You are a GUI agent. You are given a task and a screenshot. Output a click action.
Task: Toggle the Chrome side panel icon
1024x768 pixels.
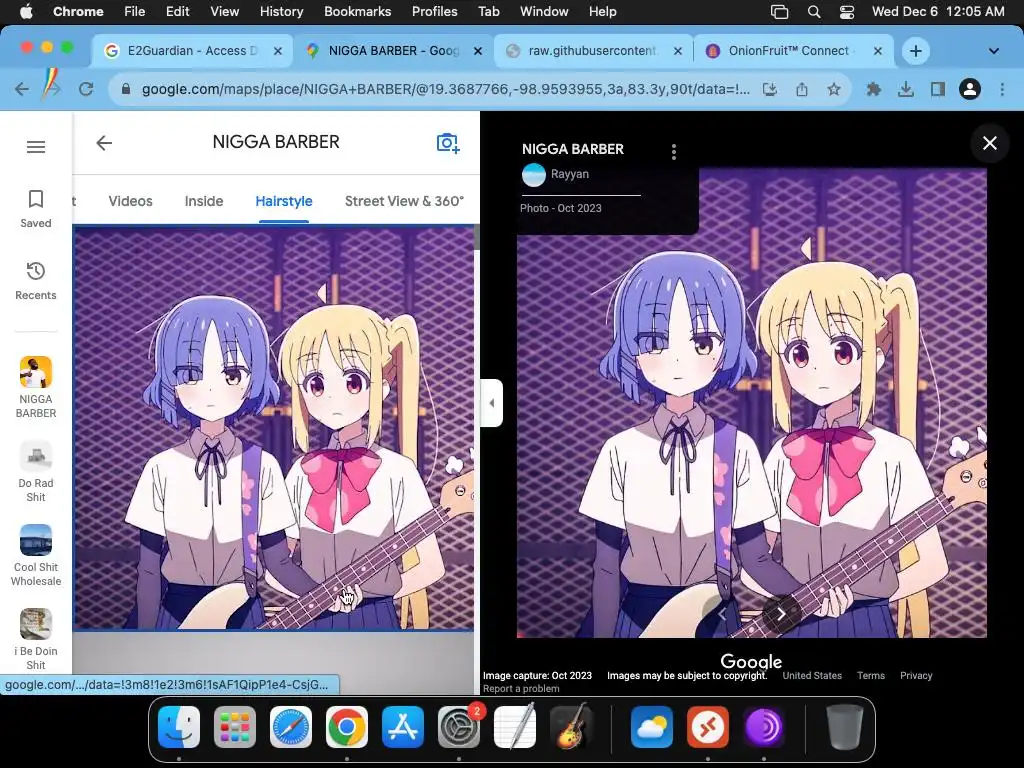(x=938, y=89)
